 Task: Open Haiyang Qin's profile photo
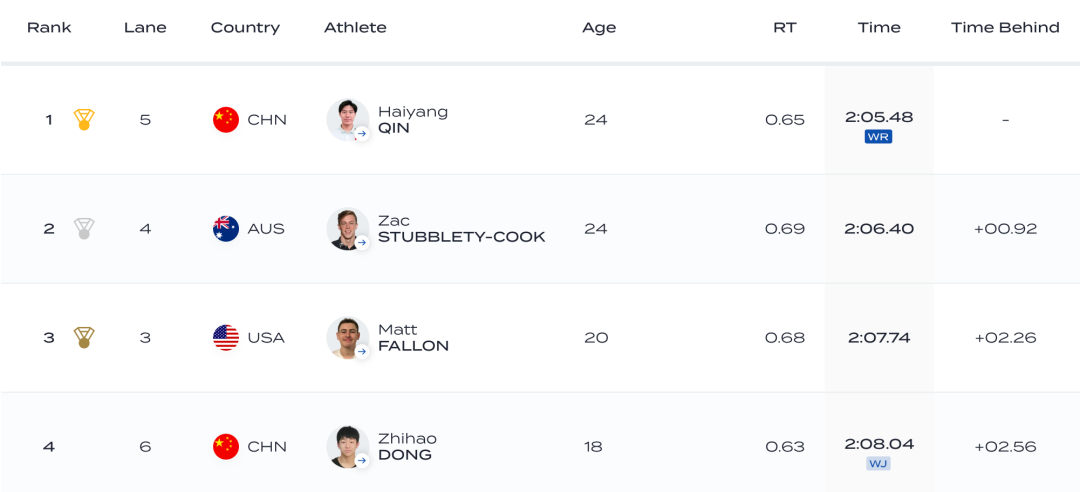[x=347, y=120]
